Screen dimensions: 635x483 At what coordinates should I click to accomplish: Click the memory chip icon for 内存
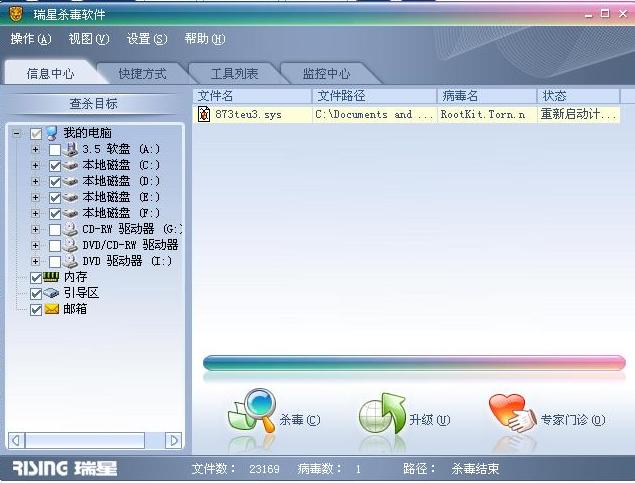coord(51,277)
